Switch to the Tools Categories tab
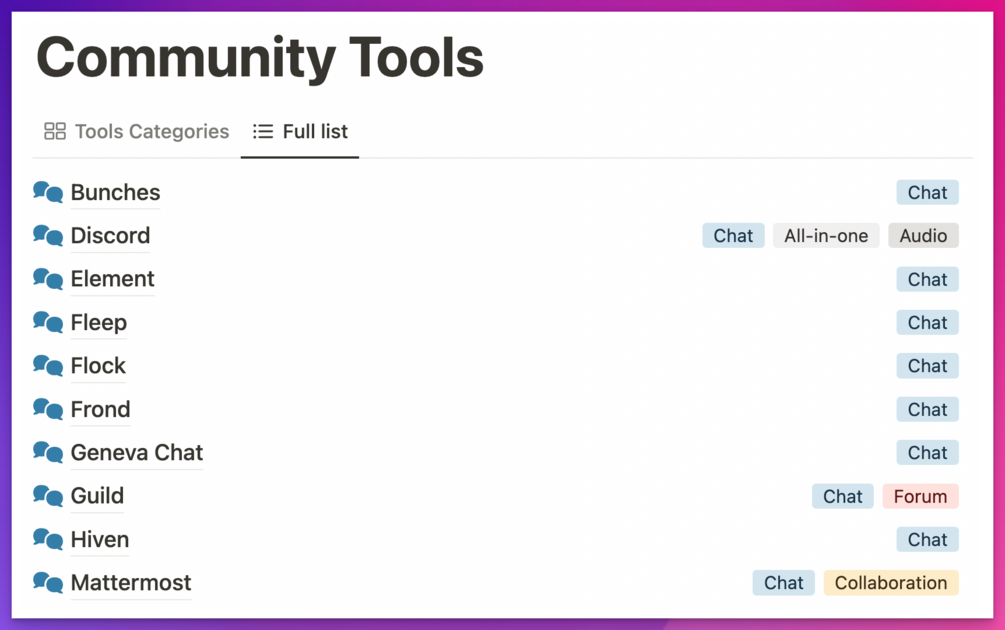The width and height of the screenshot is (1005, 630). coord(137,131)
